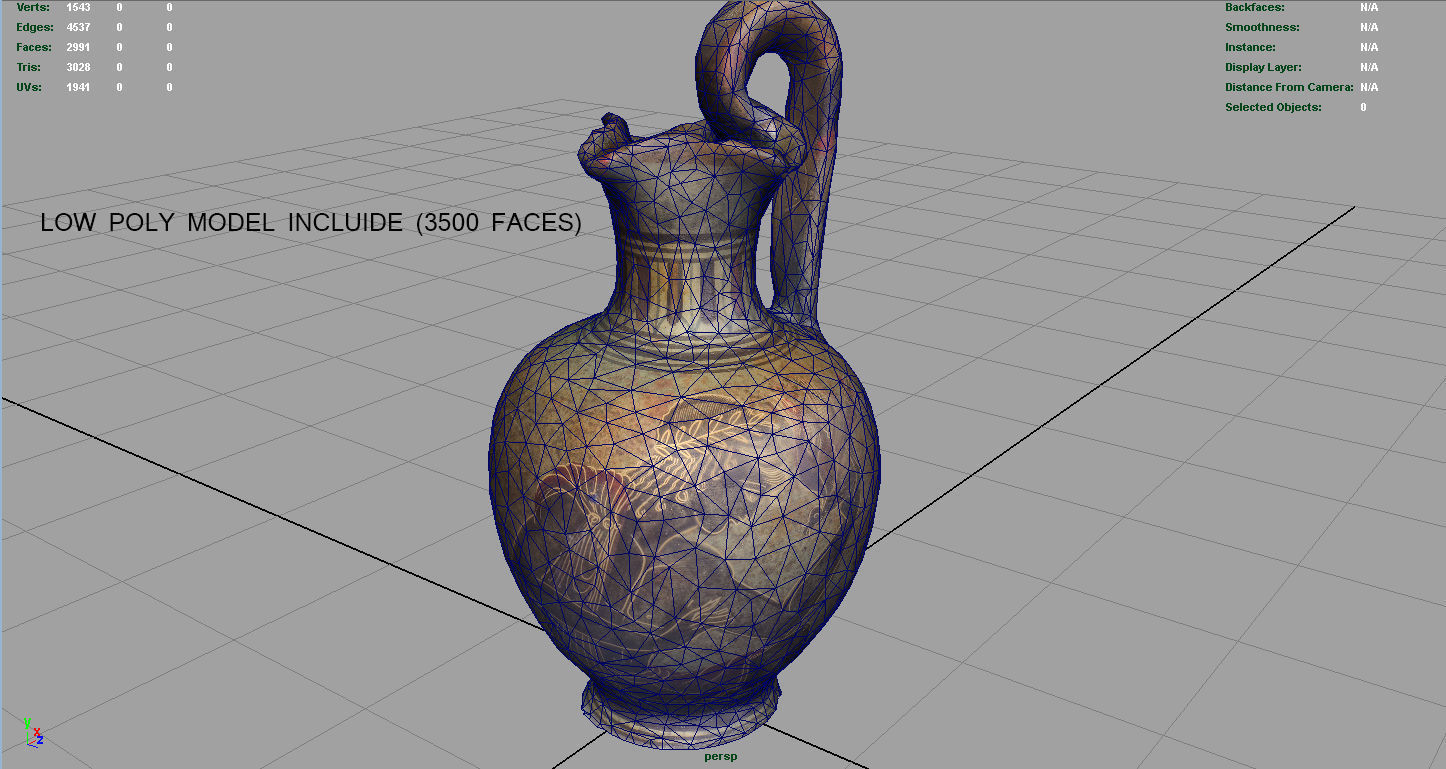Screen dimensions: 1446x769
Task: Click the 1941 UV count value
Action: pos(78,87)
